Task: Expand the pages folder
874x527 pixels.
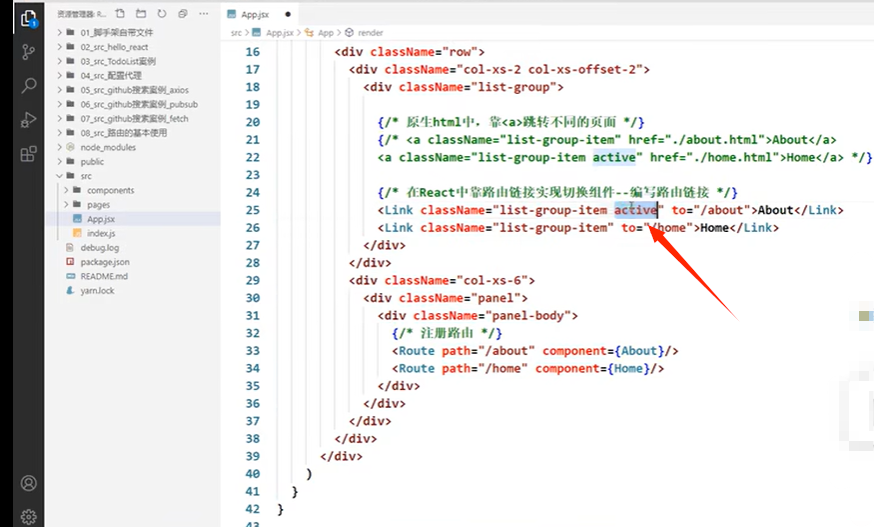Action: [98, 205]
